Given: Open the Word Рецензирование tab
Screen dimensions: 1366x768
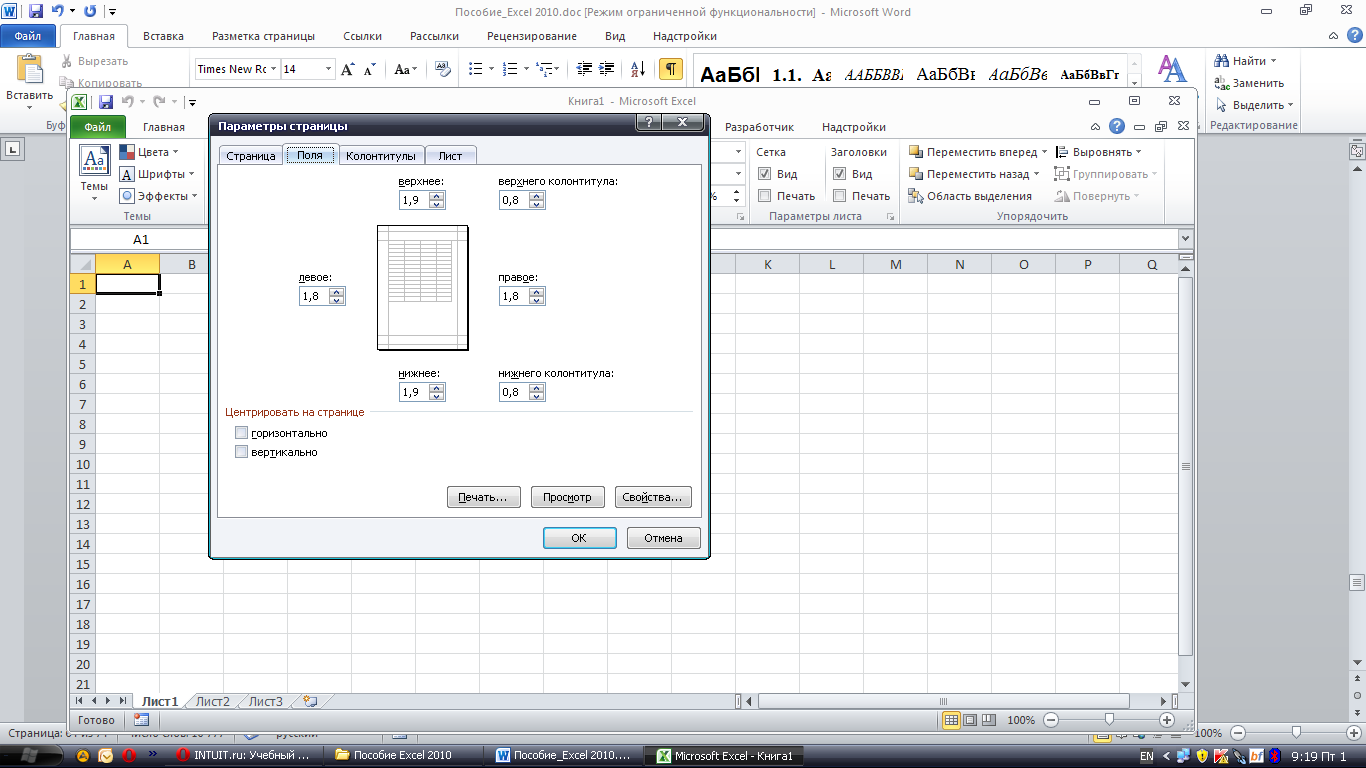Looking at the screenshot, I should [531, 36].
